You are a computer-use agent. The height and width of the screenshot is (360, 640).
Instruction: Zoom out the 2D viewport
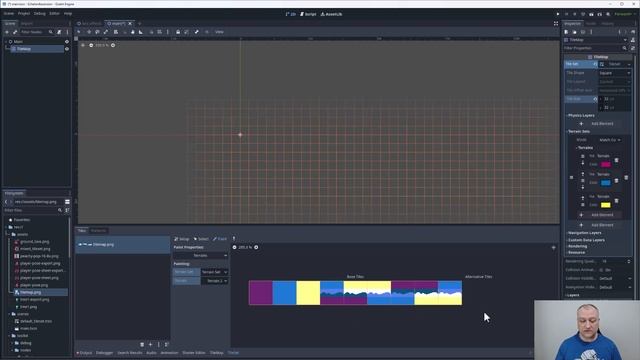(x=91, y=45)
